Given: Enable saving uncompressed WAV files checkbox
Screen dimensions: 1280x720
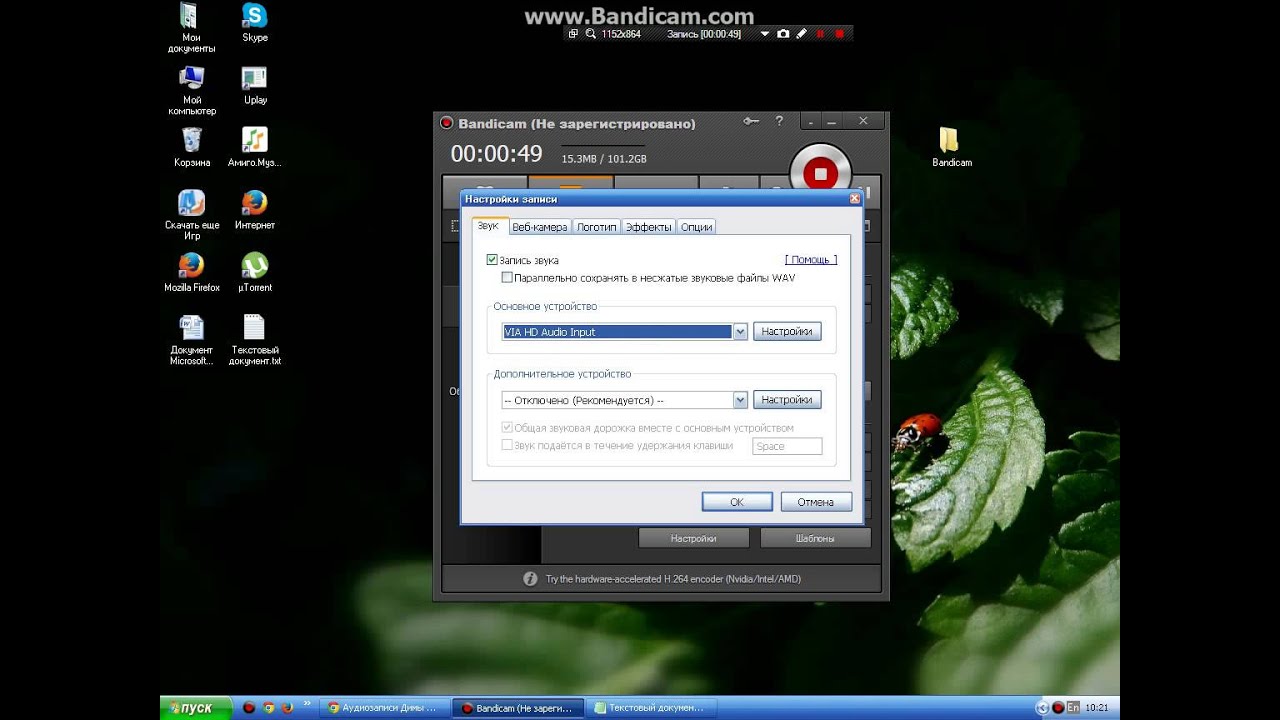Looking at the screenshot, I should pyautogui.click(x=507, y=278).
